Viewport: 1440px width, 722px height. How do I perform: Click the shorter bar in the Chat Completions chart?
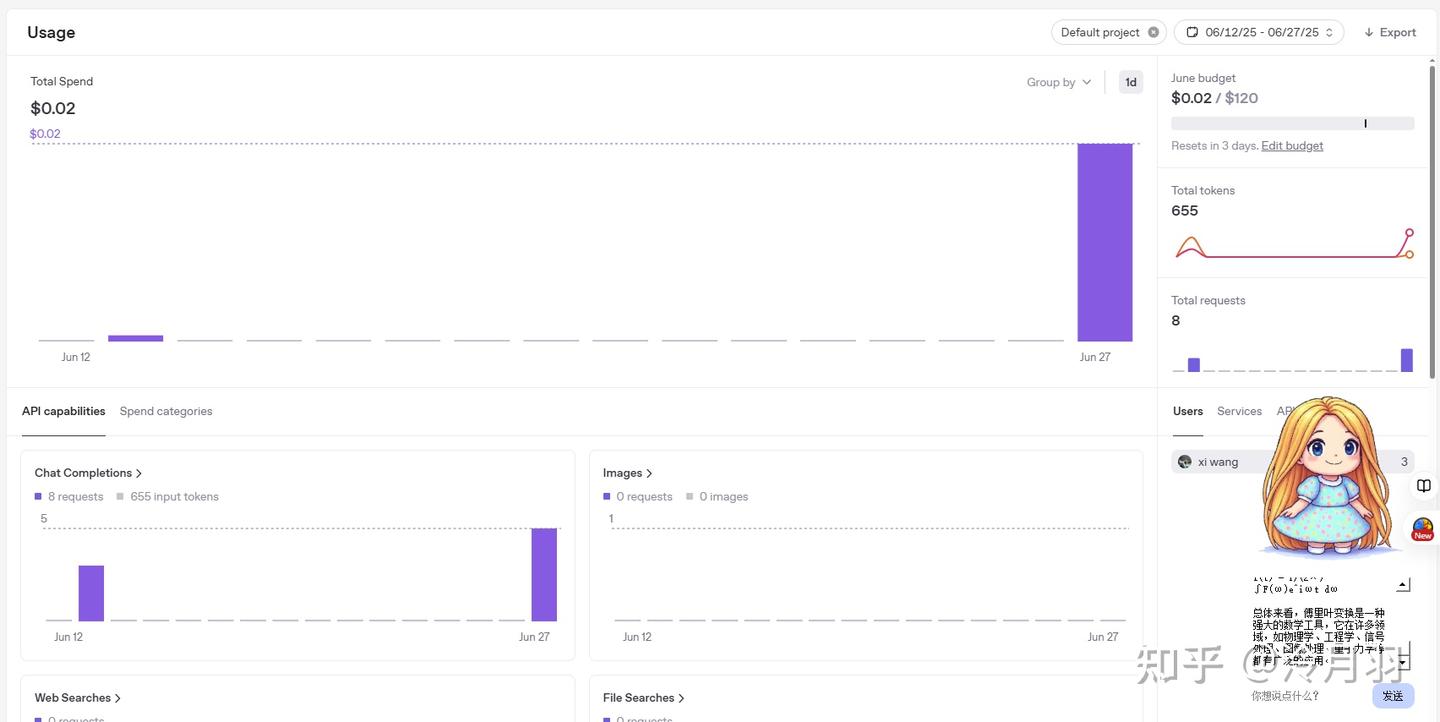click(x=91, y=594)
